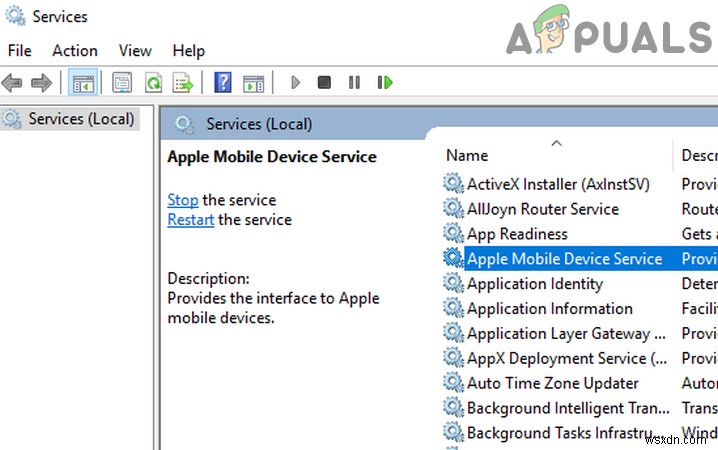Viewport: 718px width, 450px height.
Task: Open the Action menu
Action: click(75, 50)
